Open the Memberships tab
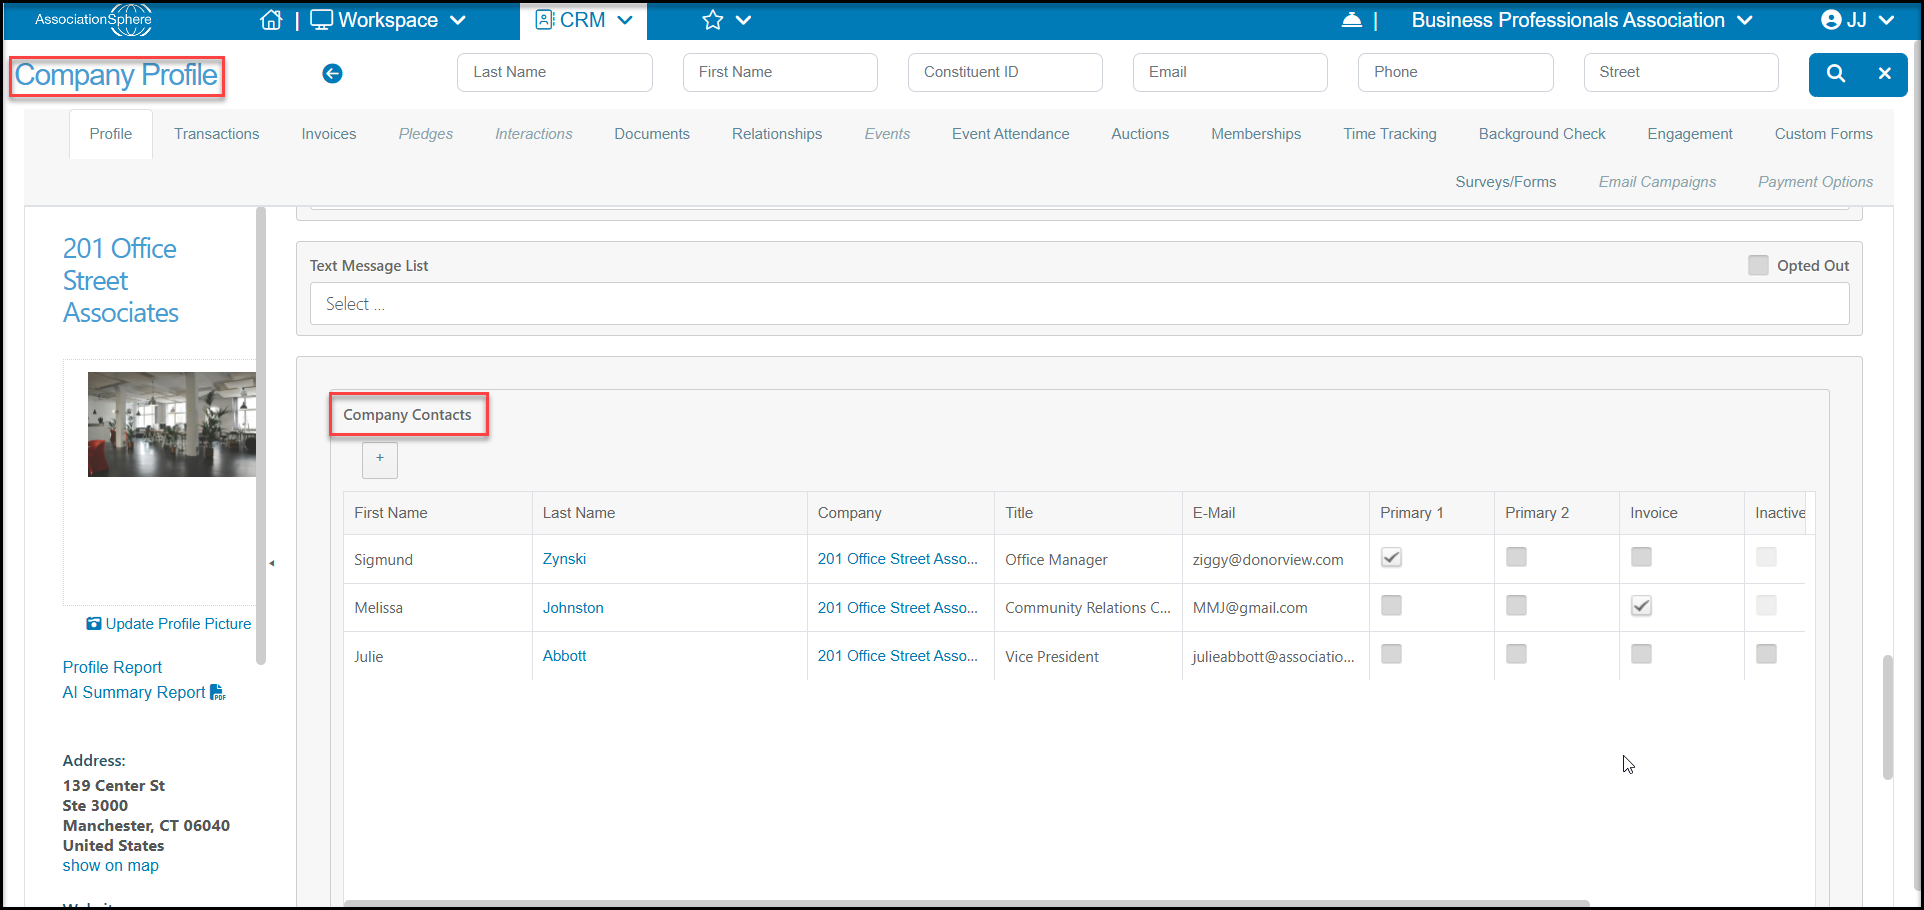This screenshot has height=910, width=1924. coord(1256,134)
